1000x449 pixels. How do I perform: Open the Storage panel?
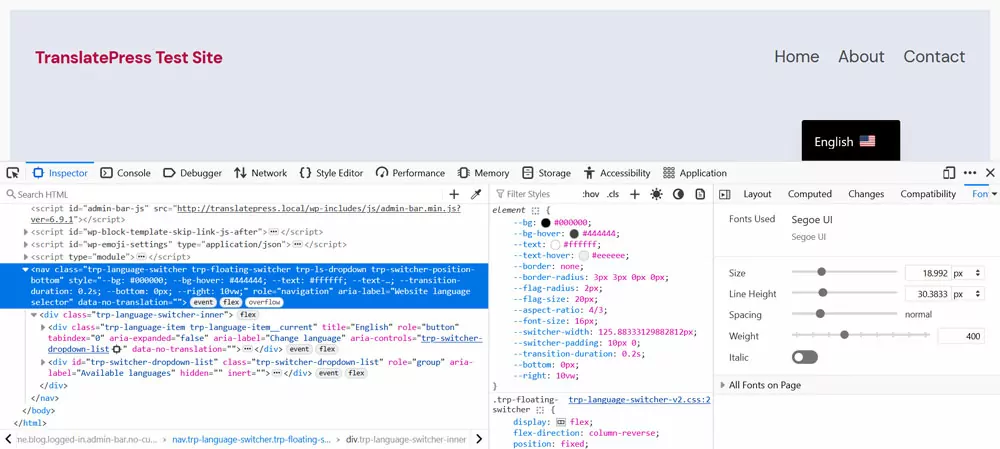click(545, 173)
